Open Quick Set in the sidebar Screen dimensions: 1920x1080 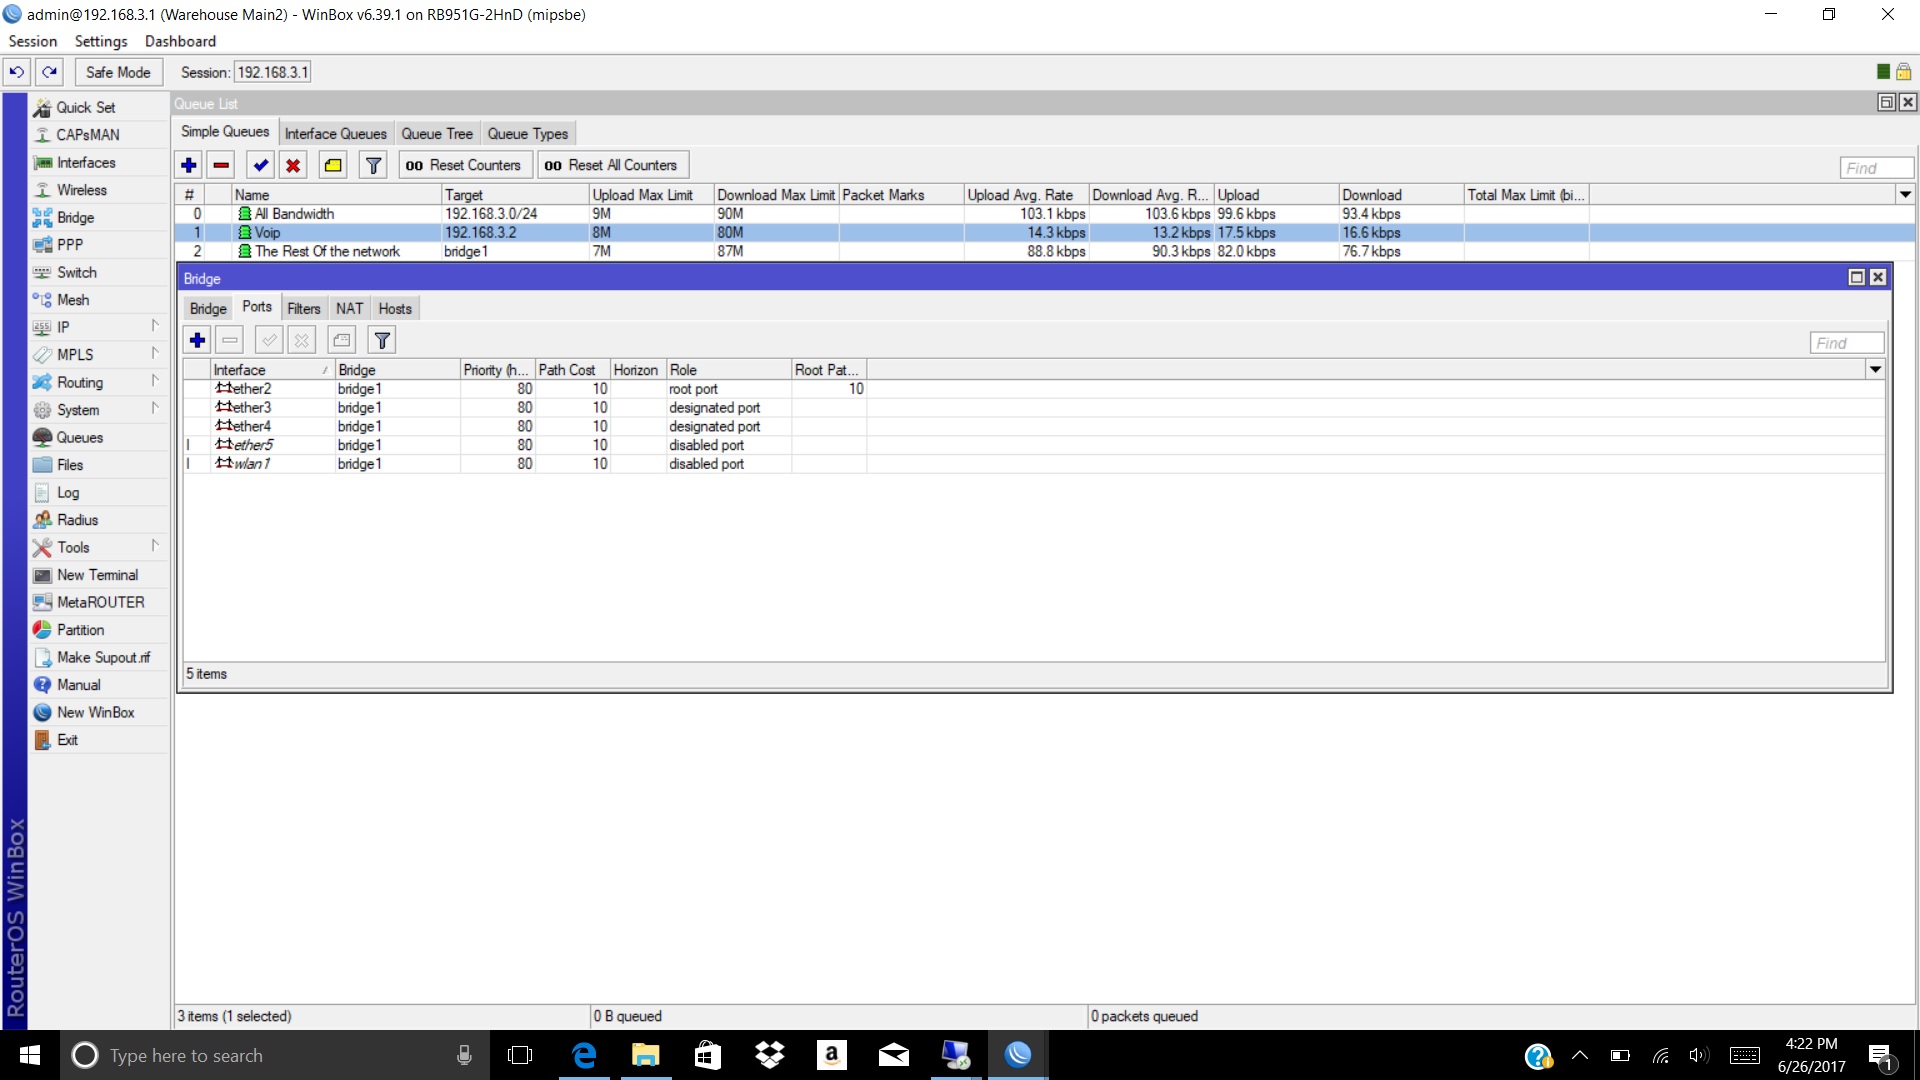pyautogui.click(x=98, y=107)
